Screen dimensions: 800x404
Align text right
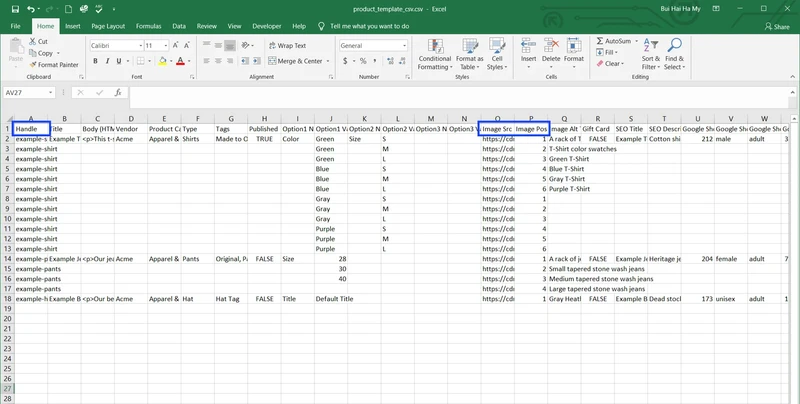(230, 61)
